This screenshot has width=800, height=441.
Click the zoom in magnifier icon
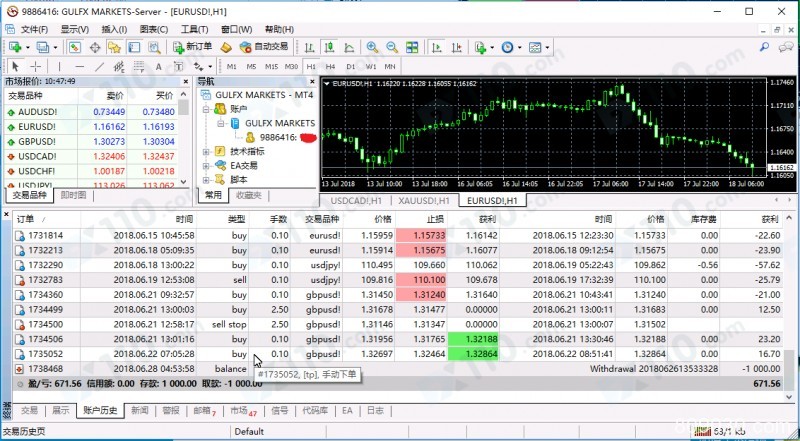[372, 47]
